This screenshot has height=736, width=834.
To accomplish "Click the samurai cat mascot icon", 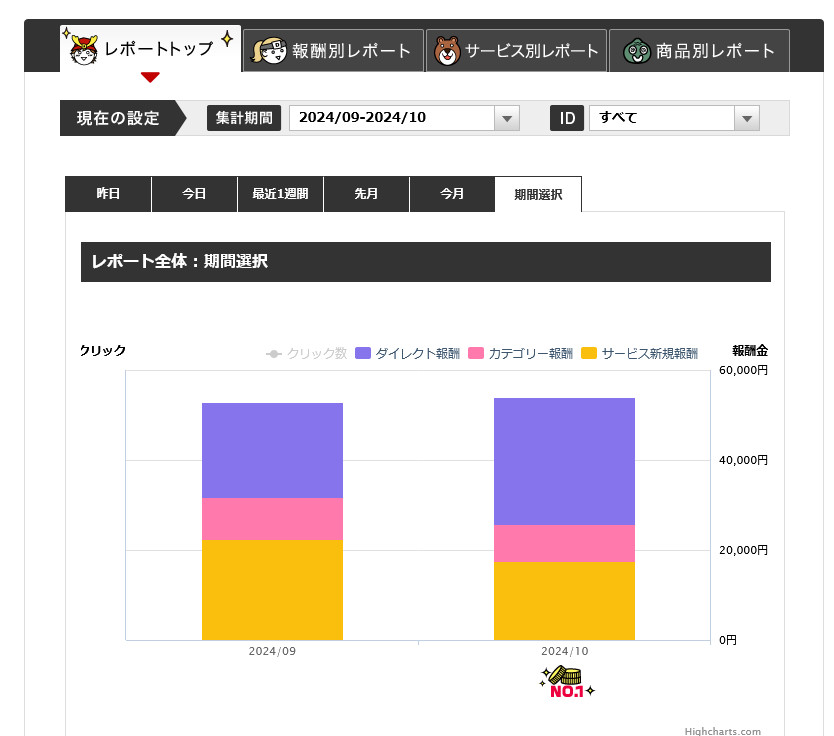I will click(x=83, y=50).
